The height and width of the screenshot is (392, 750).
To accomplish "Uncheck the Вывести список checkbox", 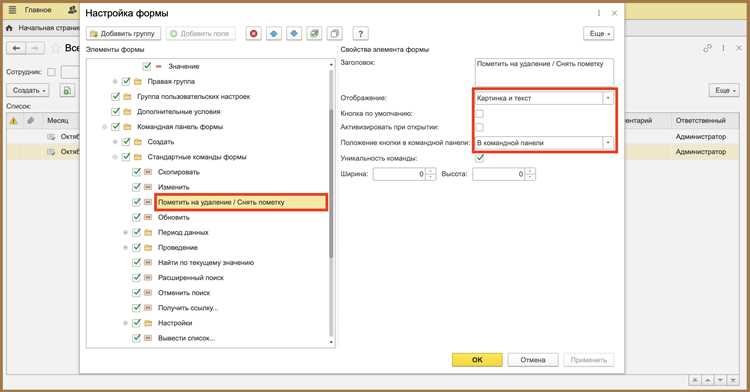I will pyautogui.click(x=136, y=338).
